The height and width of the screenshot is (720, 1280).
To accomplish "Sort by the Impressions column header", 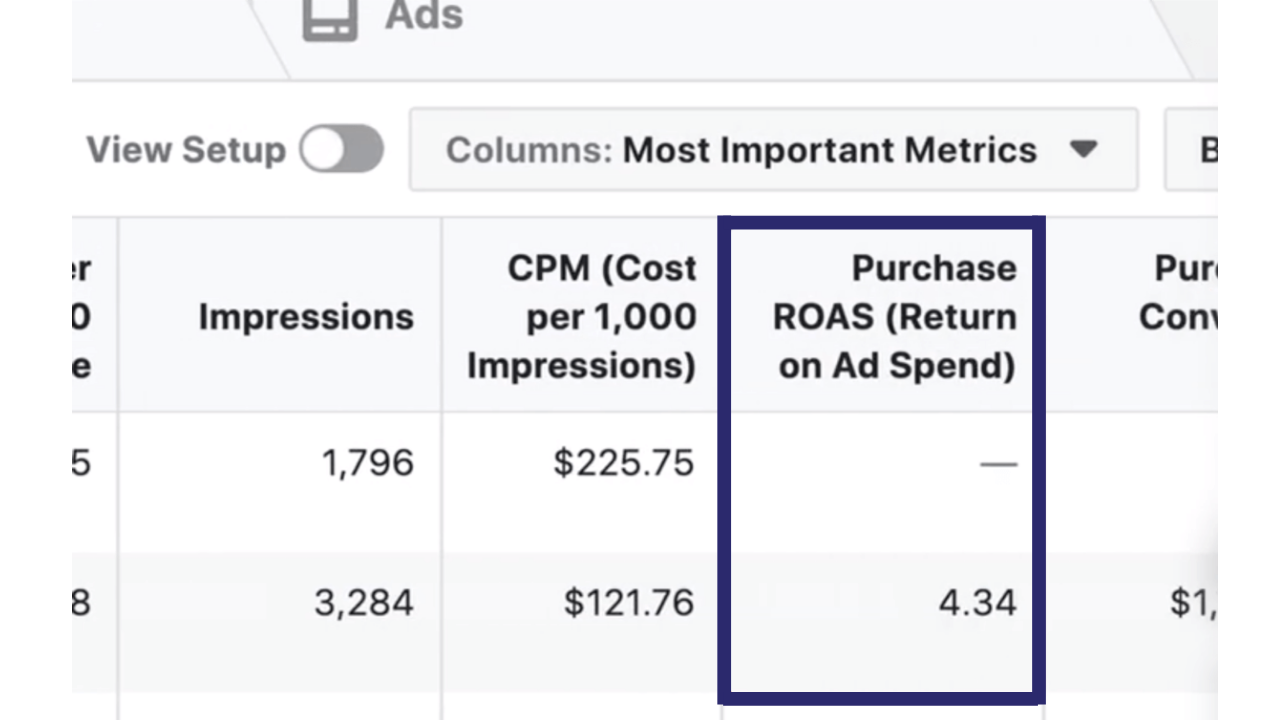I will (305, 317).
